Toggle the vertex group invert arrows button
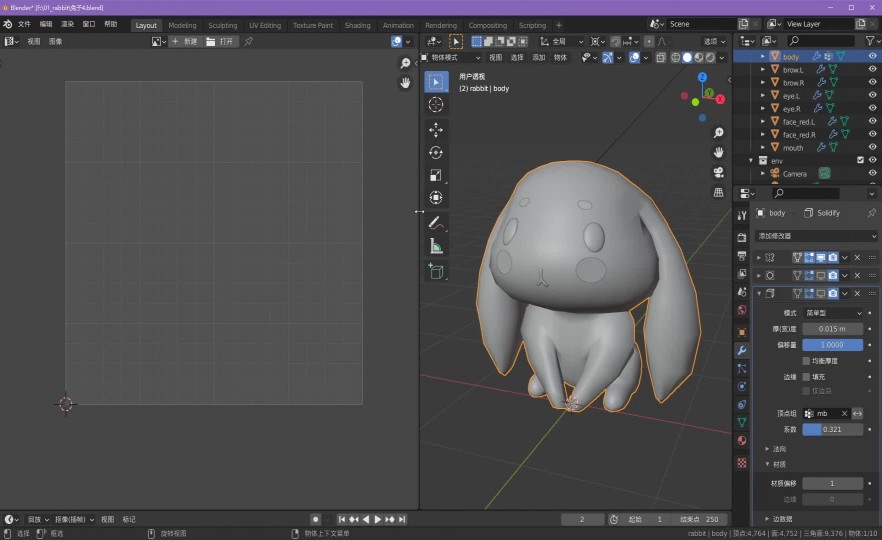This screenshot has width=882, height=540. click(857, 413)
